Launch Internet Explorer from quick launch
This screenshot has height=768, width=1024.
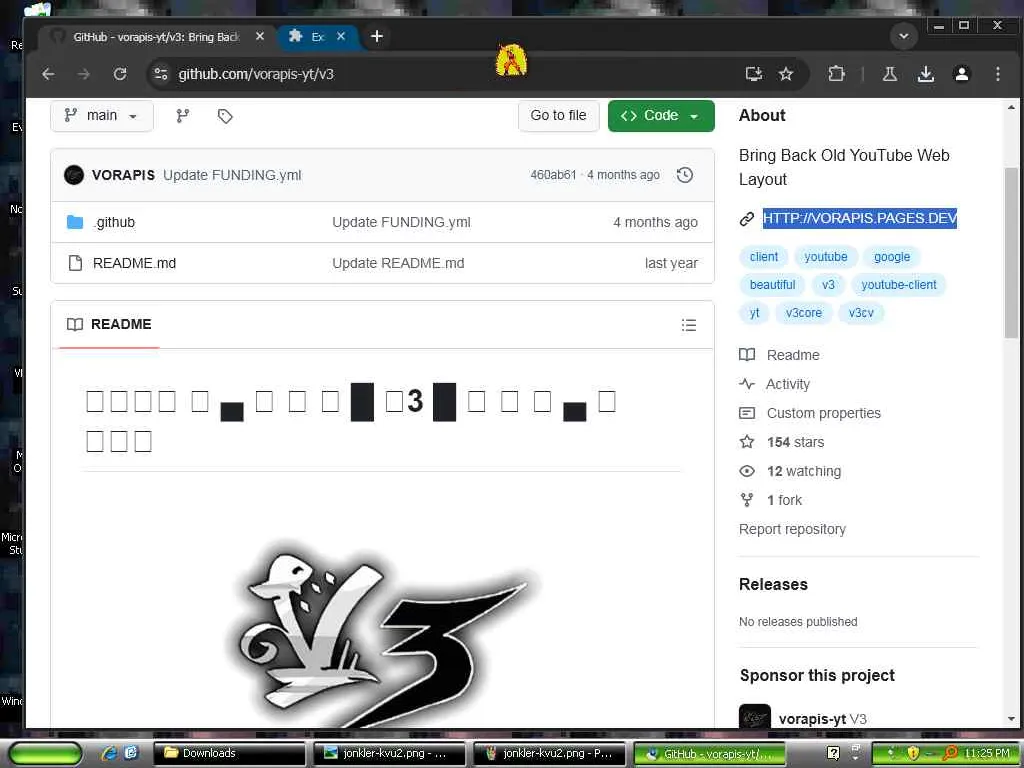tap(108, 754)
